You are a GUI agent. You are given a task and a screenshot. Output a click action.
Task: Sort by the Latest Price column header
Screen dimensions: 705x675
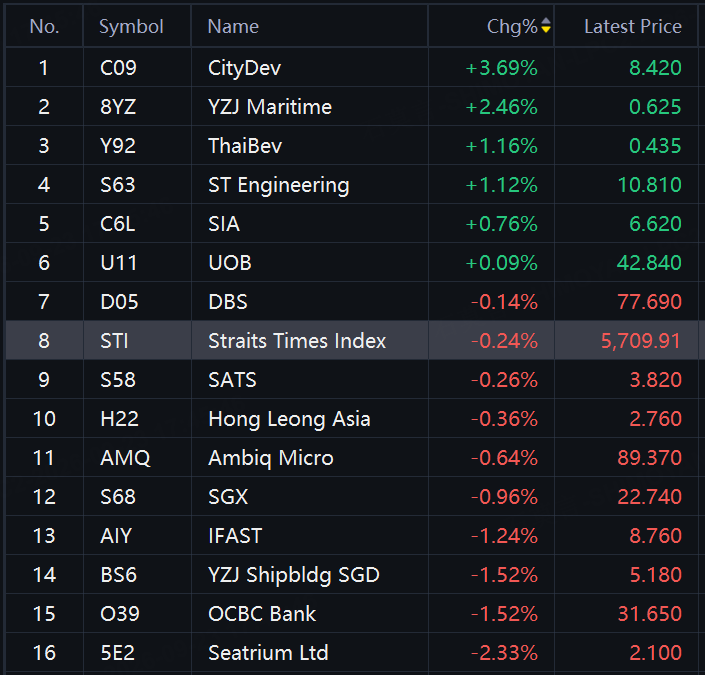coord(633,27)
